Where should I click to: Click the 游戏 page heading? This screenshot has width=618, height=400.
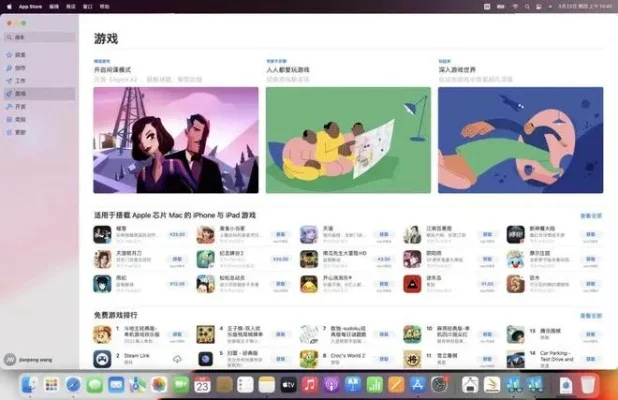pos(106,39)
